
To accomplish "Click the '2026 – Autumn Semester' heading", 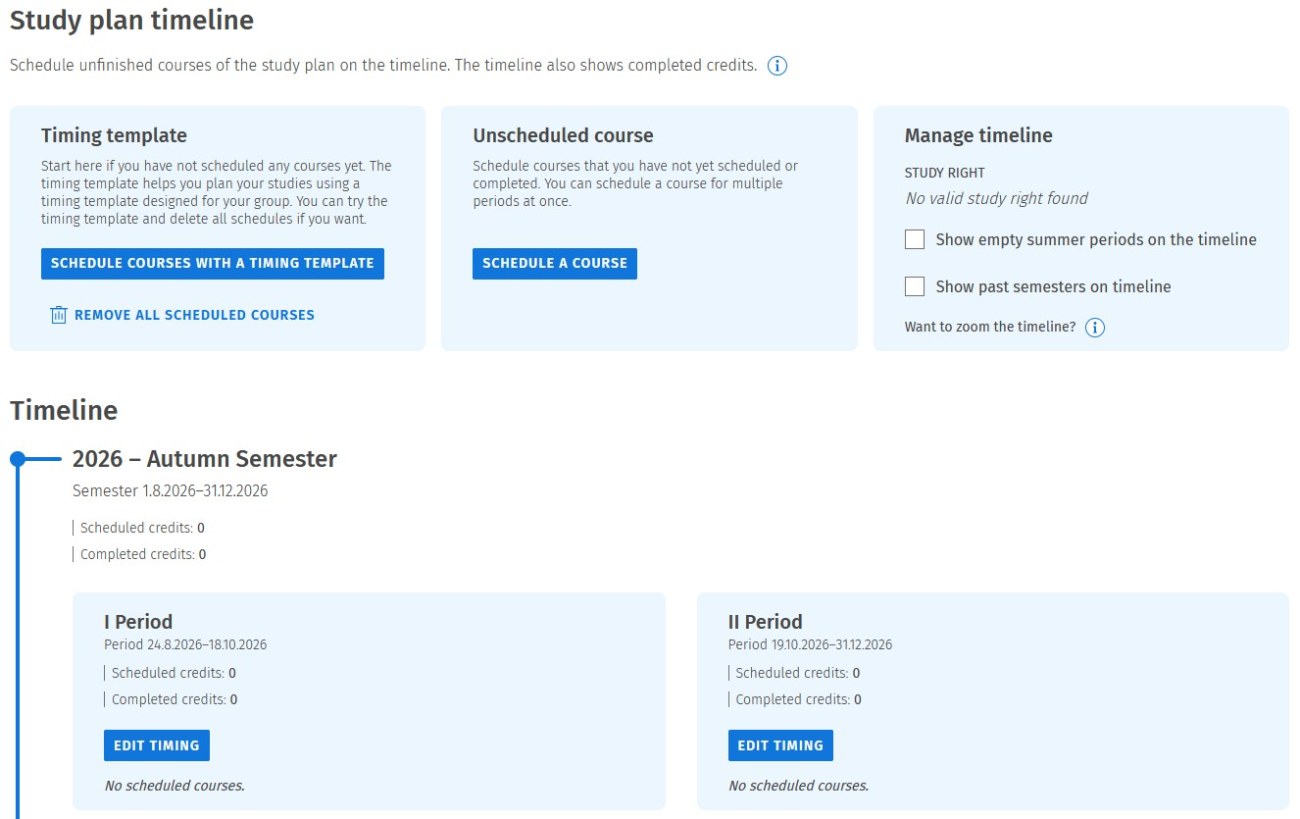I will pos(204,459).
